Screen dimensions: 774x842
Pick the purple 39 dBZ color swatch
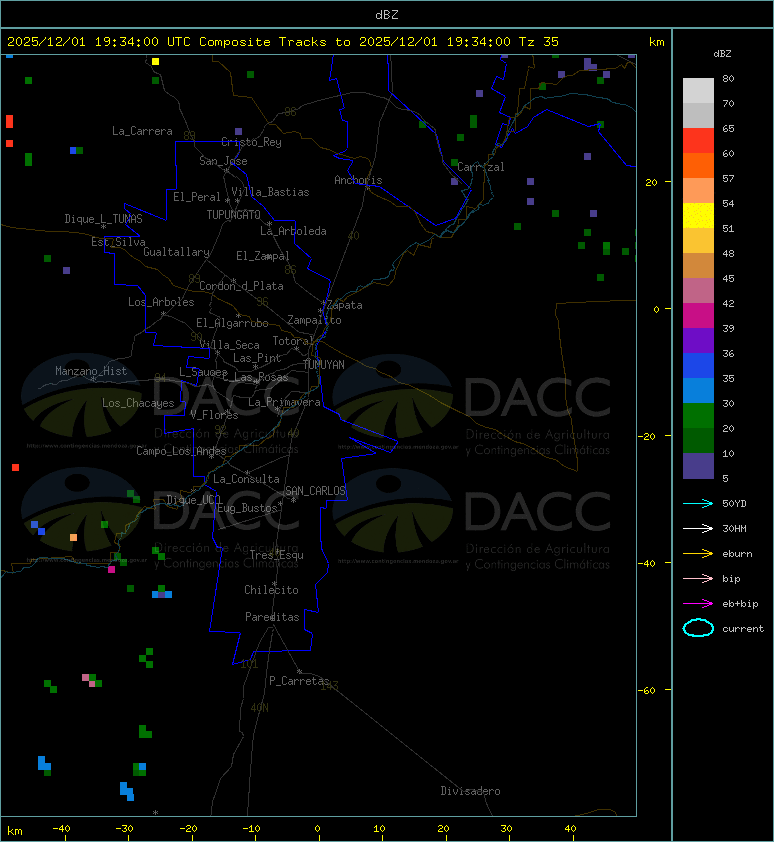[x=698, y=340]
